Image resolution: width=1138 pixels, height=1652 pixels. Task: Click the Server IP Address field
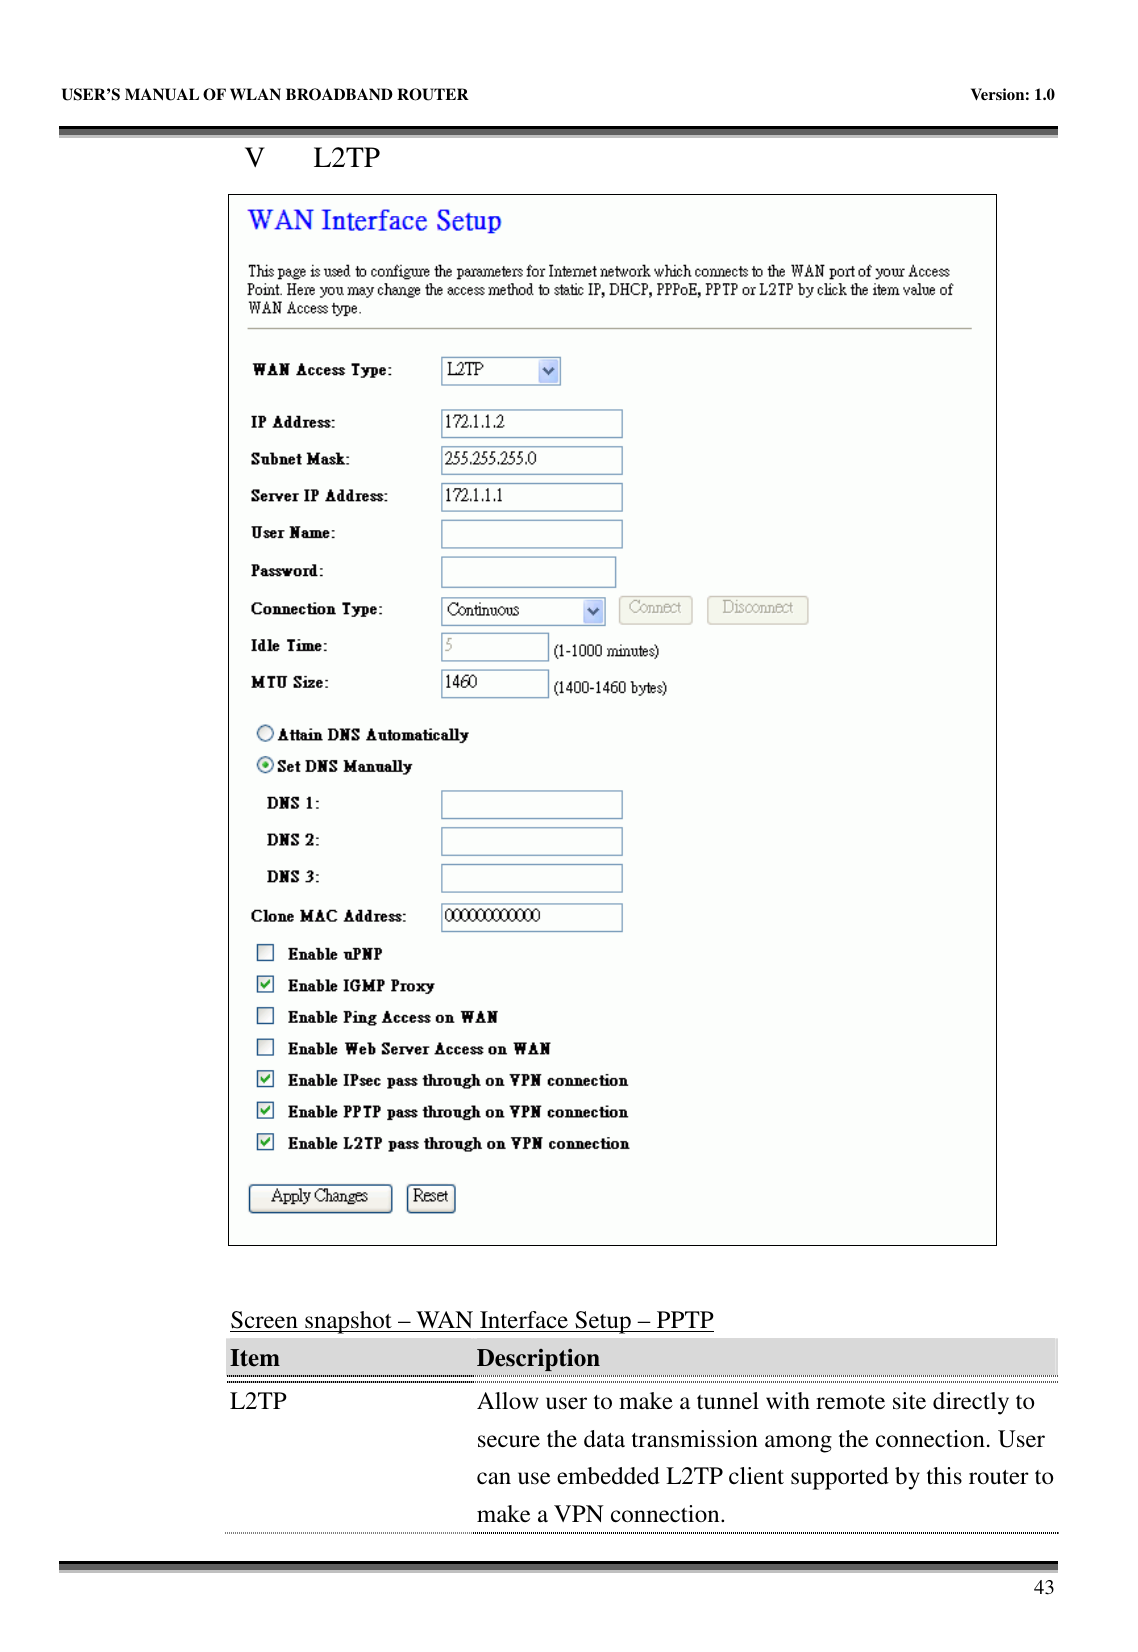[531, 497]
